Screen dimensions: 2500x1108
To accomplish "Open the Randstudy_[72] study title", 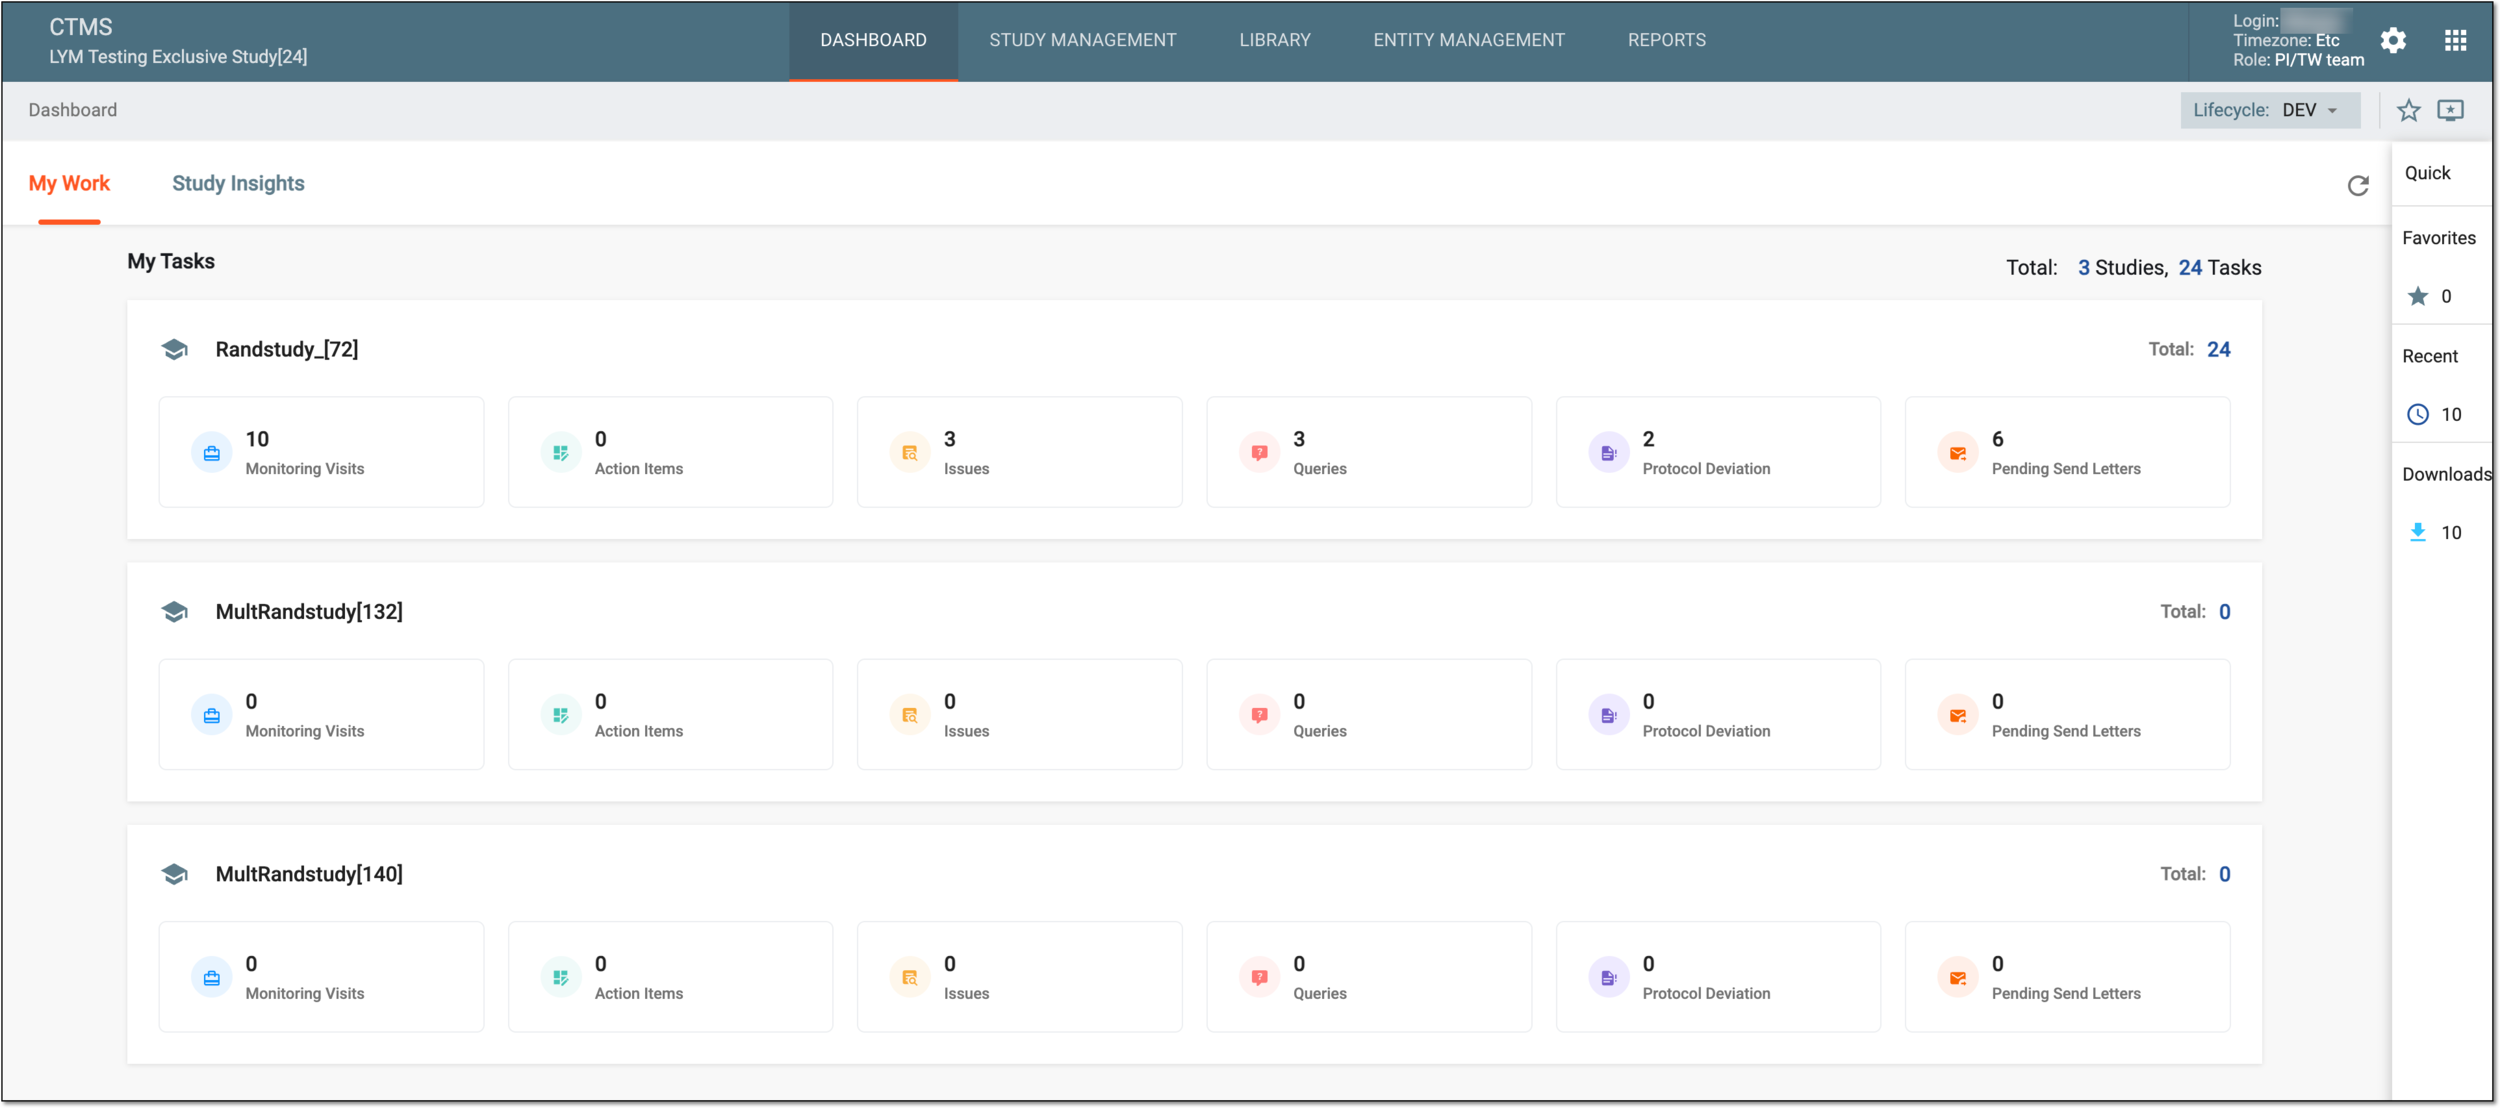I will click(x=287, y=349).
